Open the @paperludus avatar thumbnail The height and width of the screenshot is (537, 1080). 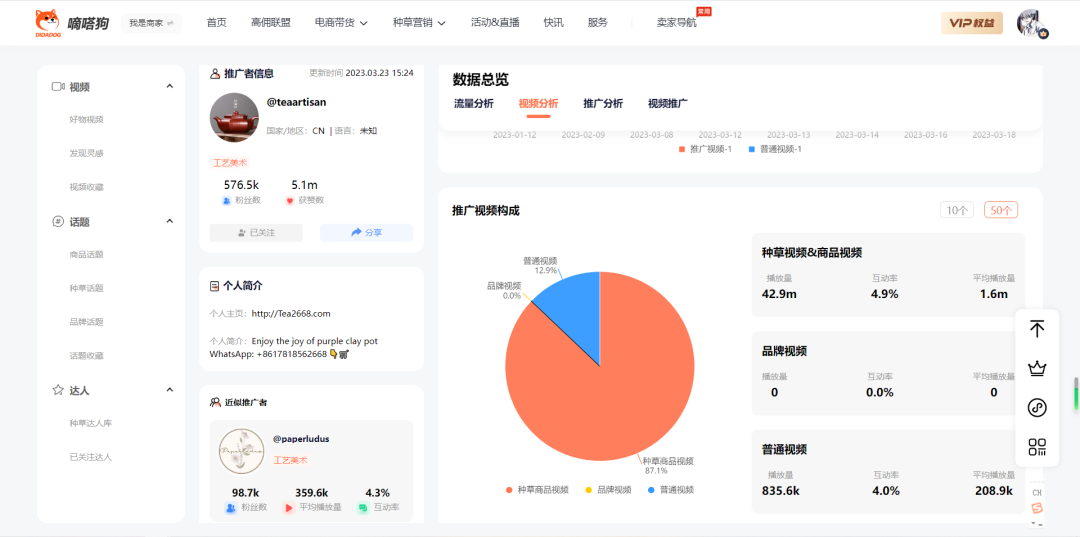[242, 451]
